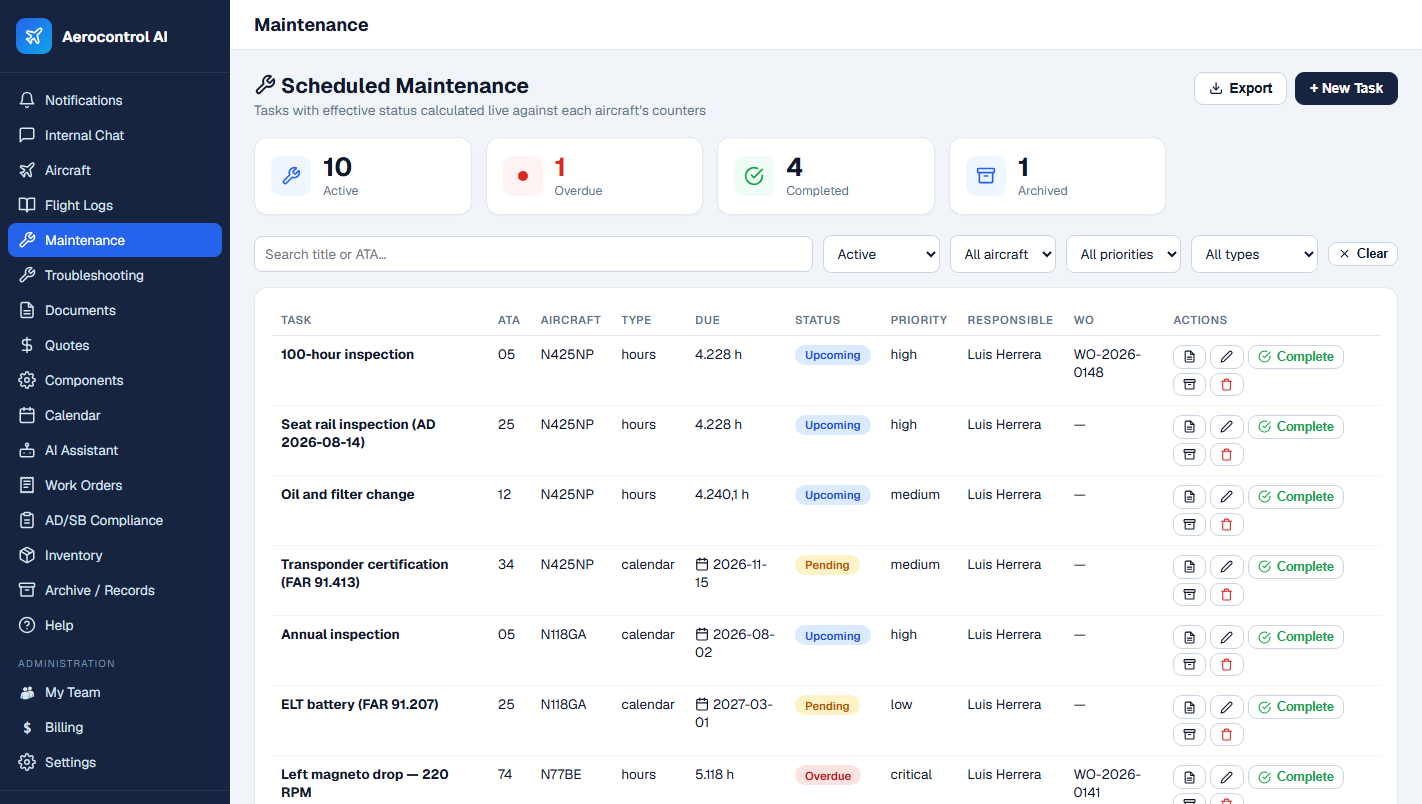Open the All aircraft filter dropdown

[x=1003, y=254]
